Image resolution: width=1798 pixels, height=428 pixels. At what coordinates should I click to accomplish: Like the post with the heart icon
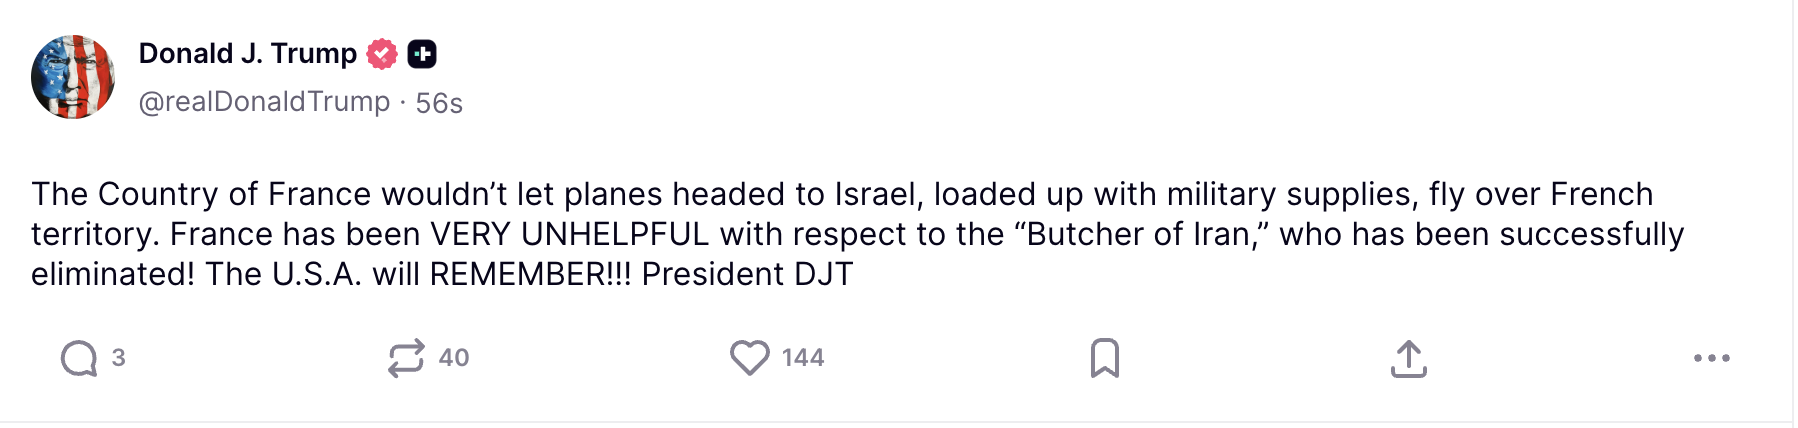(x=749, y=358)
